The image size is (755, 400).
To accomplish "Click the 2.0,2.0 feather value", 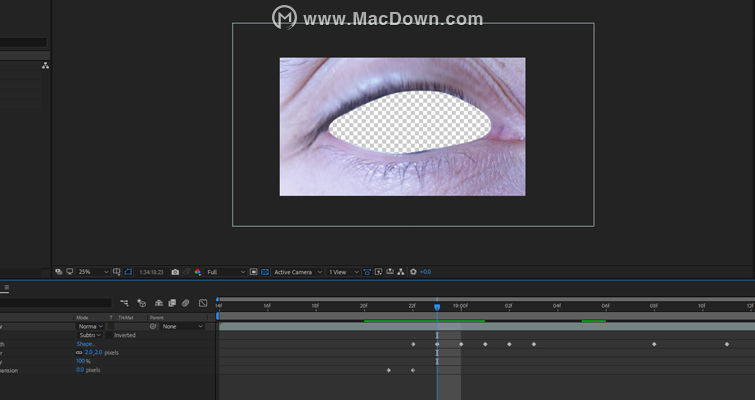I will tap(93, 352).
